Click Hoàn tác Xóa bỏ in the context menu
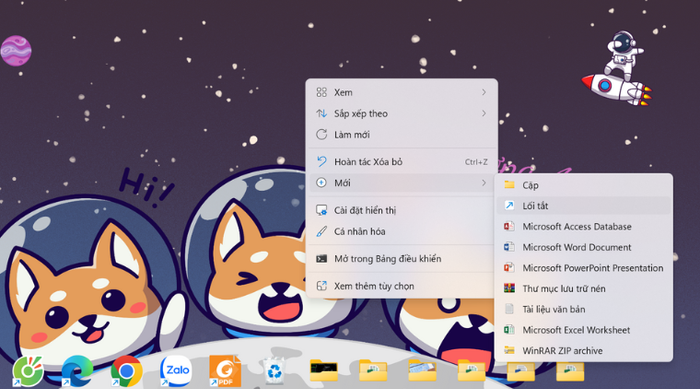This screenshot has height=389, width=700. tap(402, 162)
